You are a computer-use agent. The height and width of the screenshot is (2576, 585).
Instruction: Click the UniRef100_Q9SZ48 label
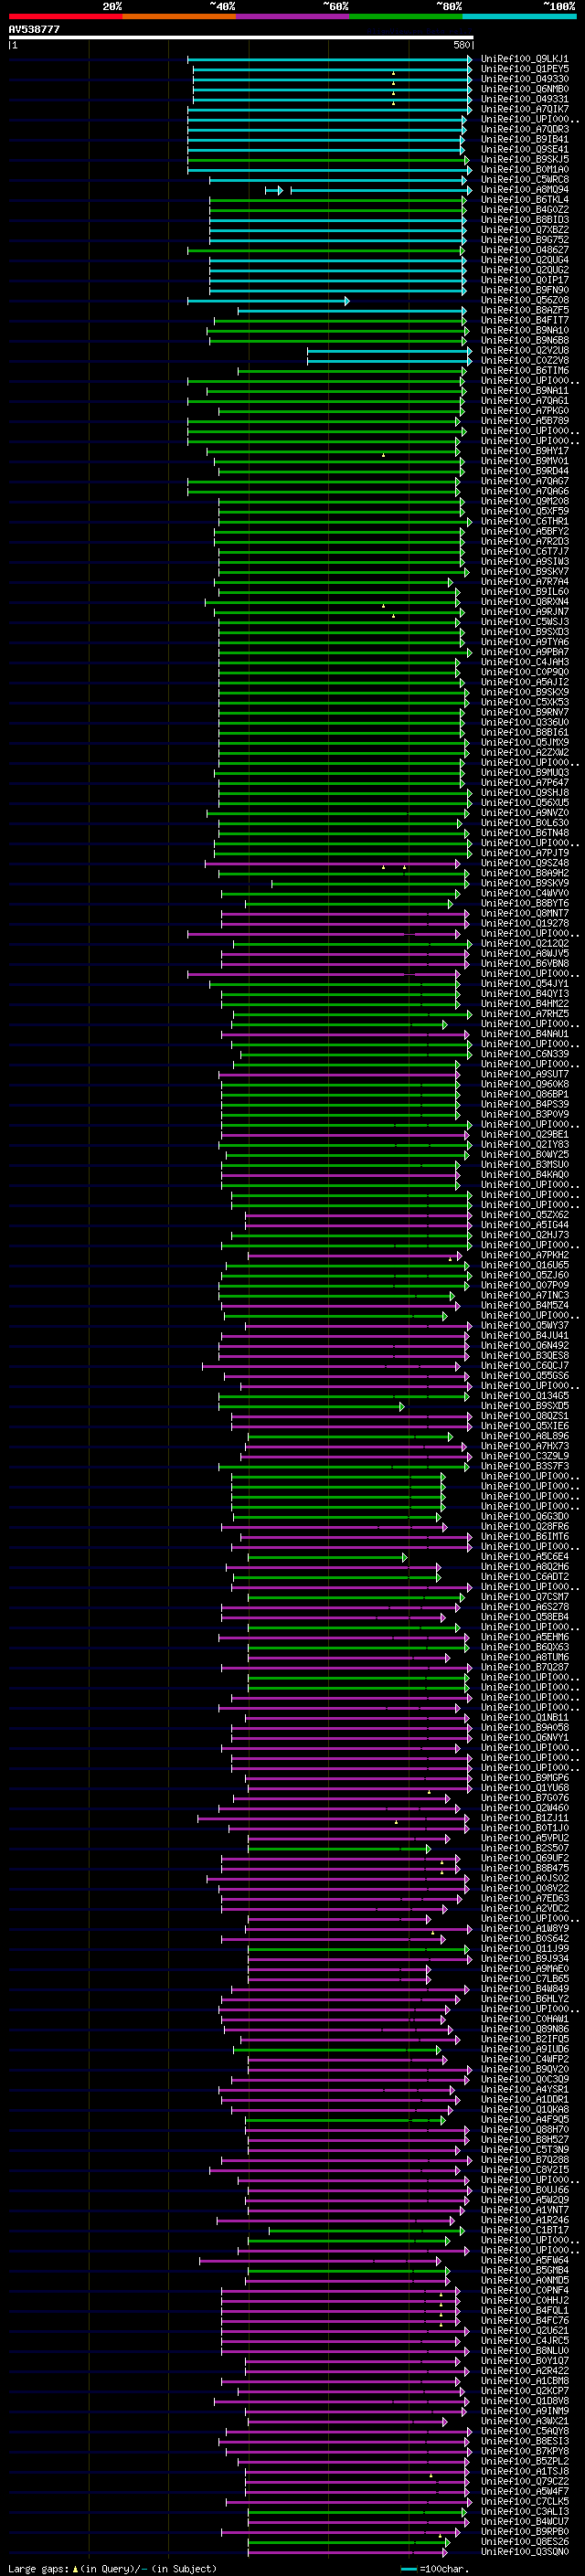524,863
